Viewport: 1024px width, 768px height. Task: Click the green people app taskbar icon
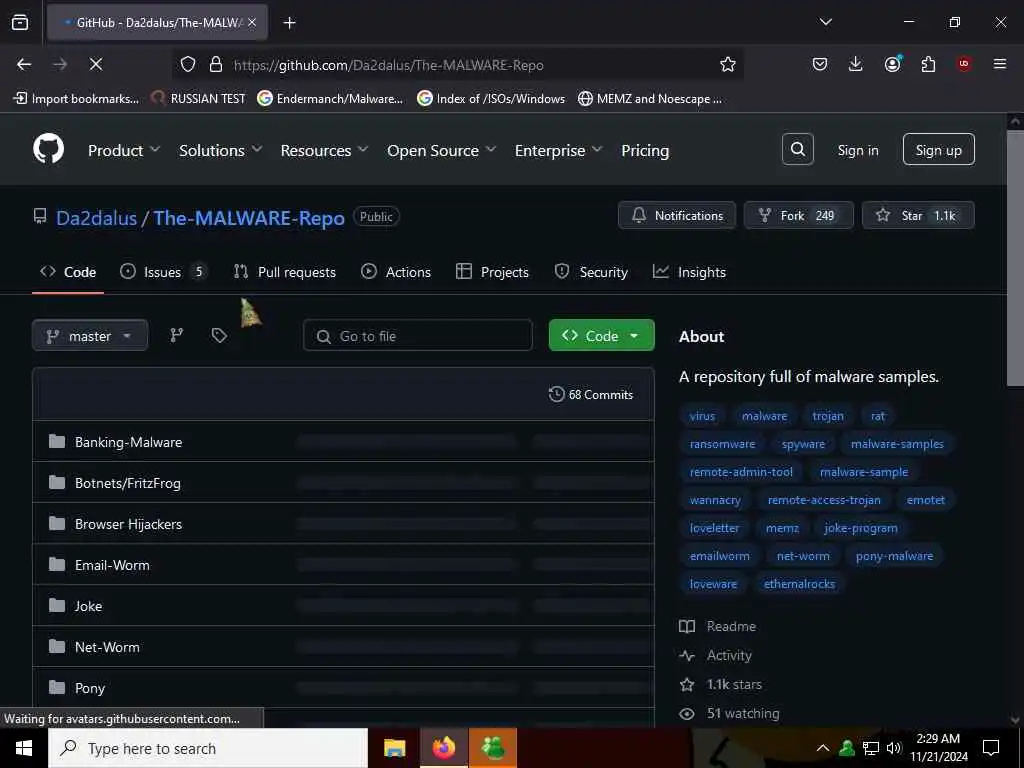tap(493, 748)
